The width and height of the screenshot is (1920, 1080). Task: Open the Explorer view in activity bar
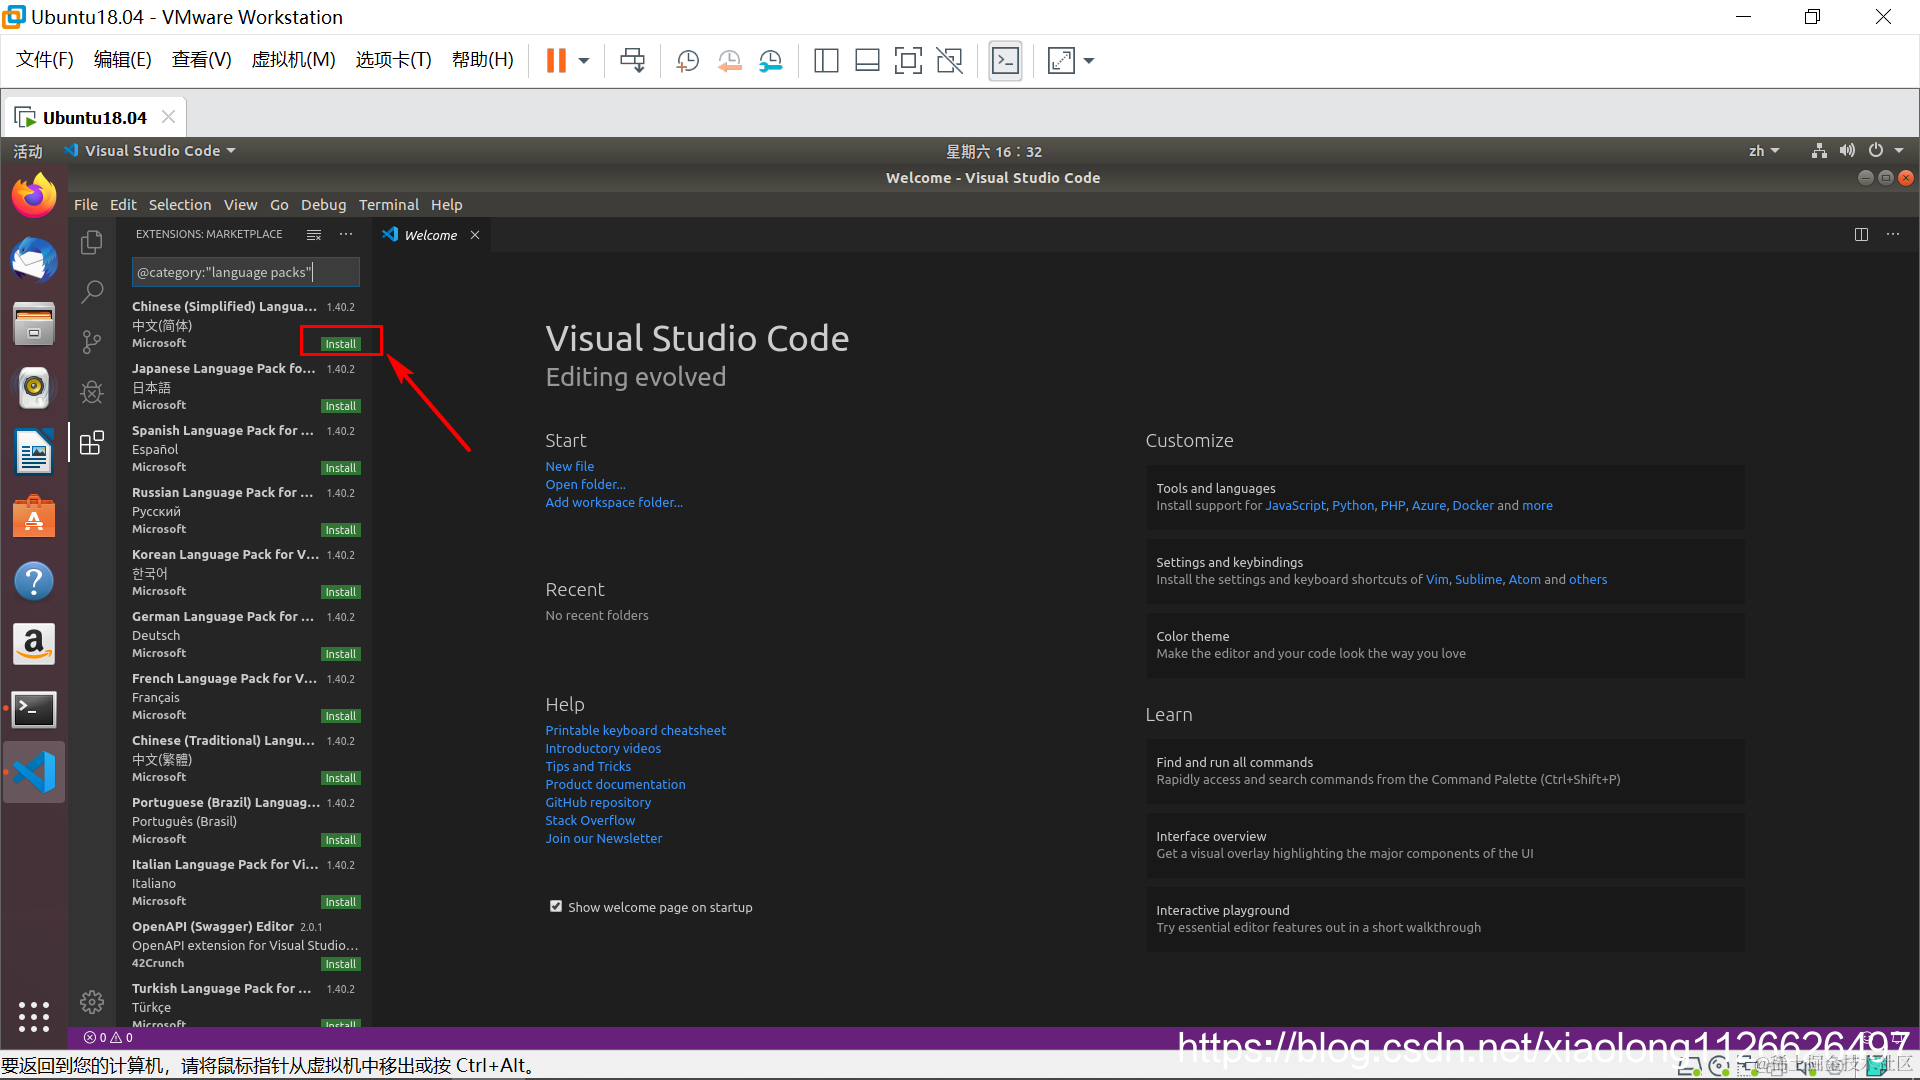click(x=92, y=242)
